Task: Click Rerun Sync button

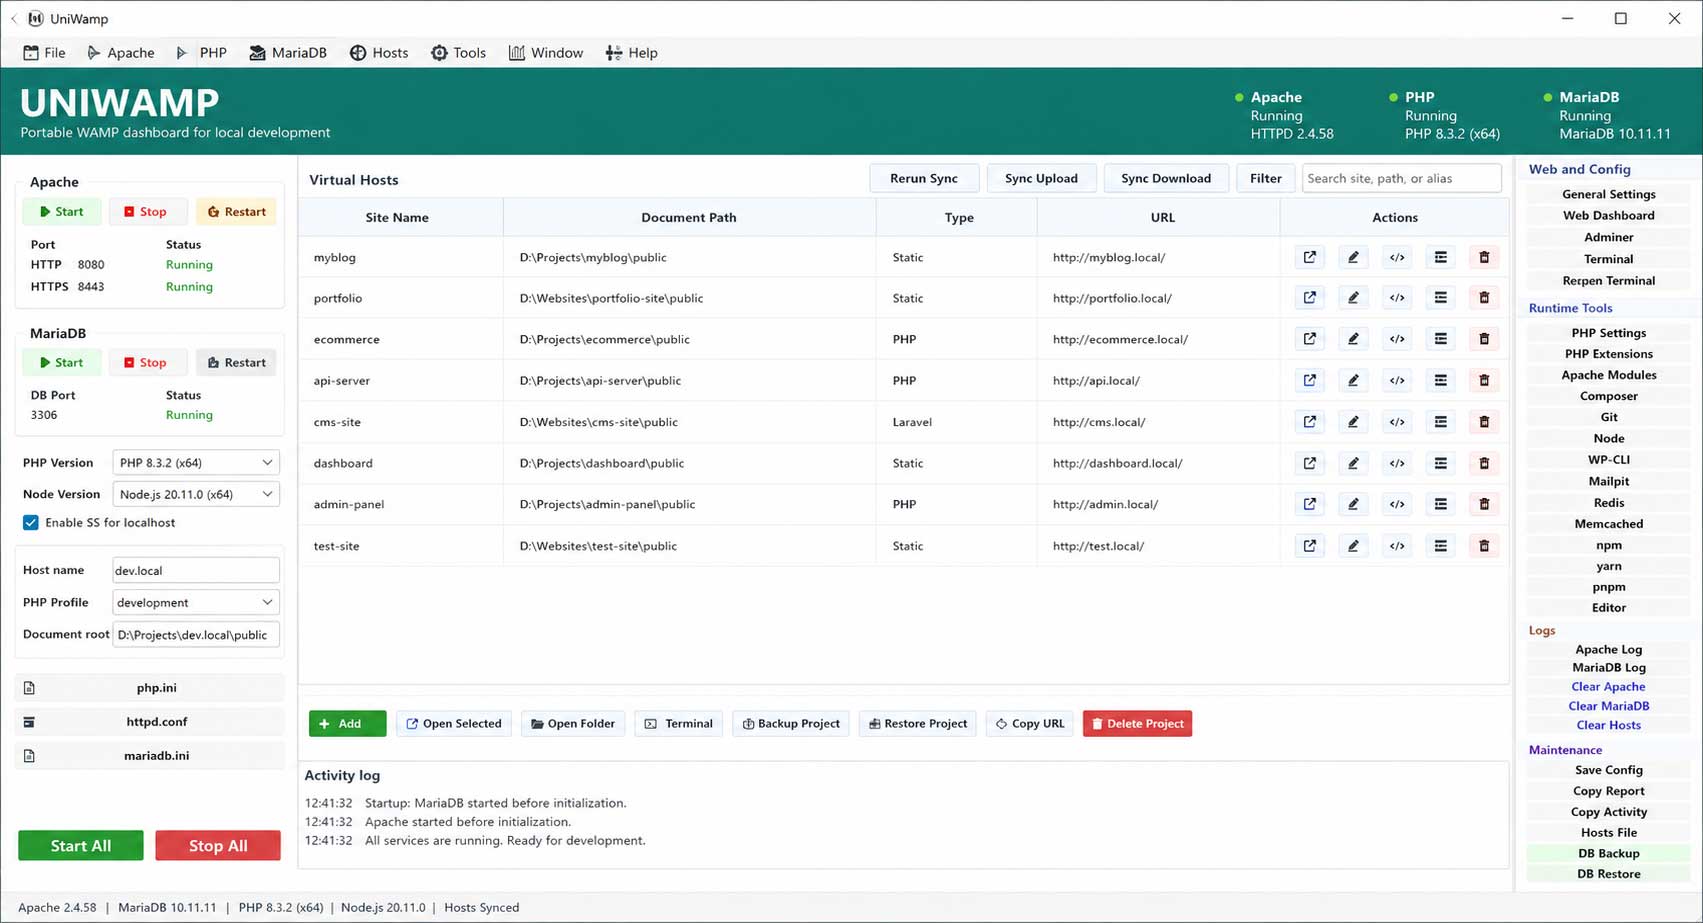Action: 924,178
